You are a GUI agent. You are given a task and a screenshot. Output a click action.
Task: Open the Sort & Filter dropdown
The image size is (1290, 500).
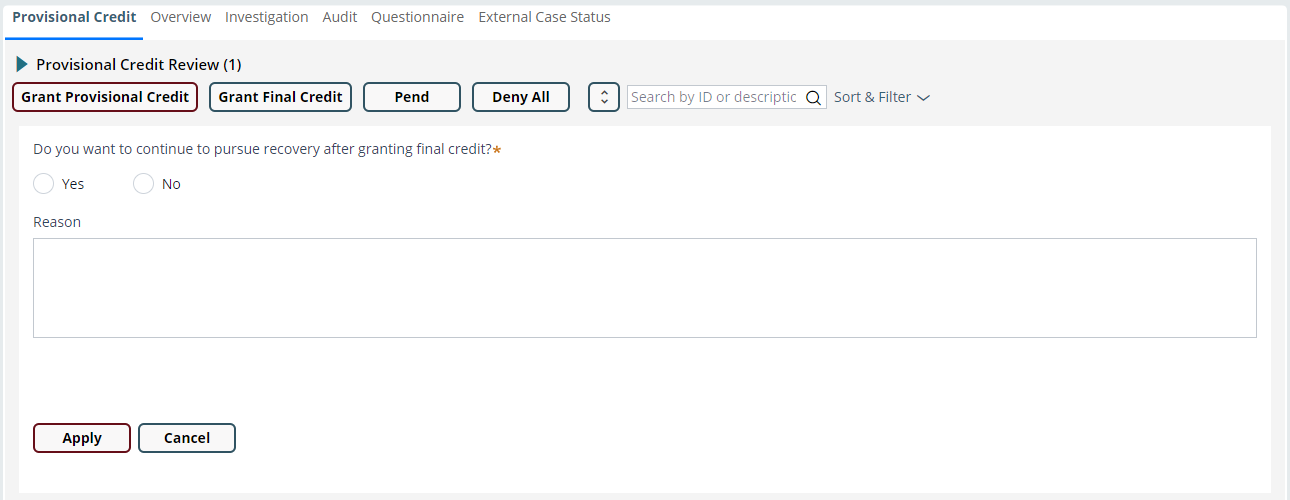pyautogui.click(x=881, y=97)
